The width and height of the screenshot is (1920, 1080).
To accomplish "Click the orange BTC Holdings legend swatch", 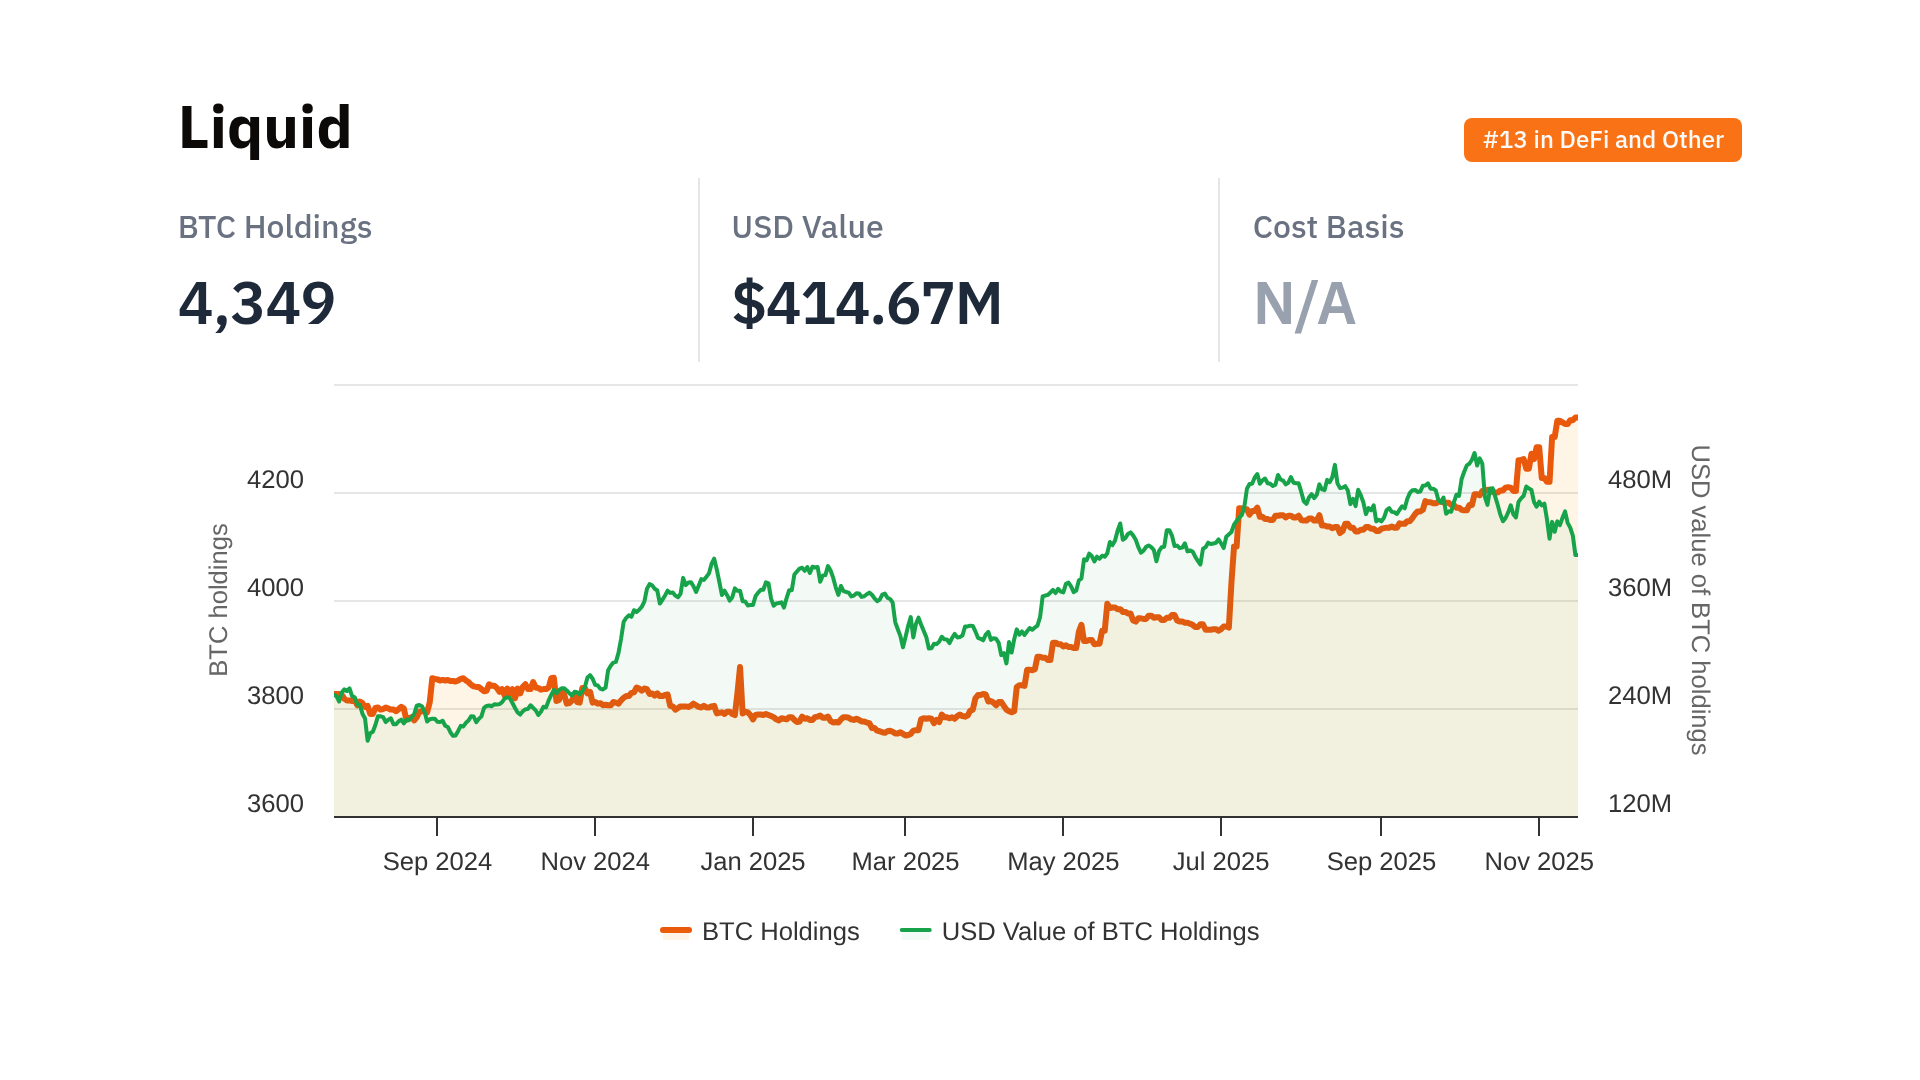I will [x=676, y=931].
